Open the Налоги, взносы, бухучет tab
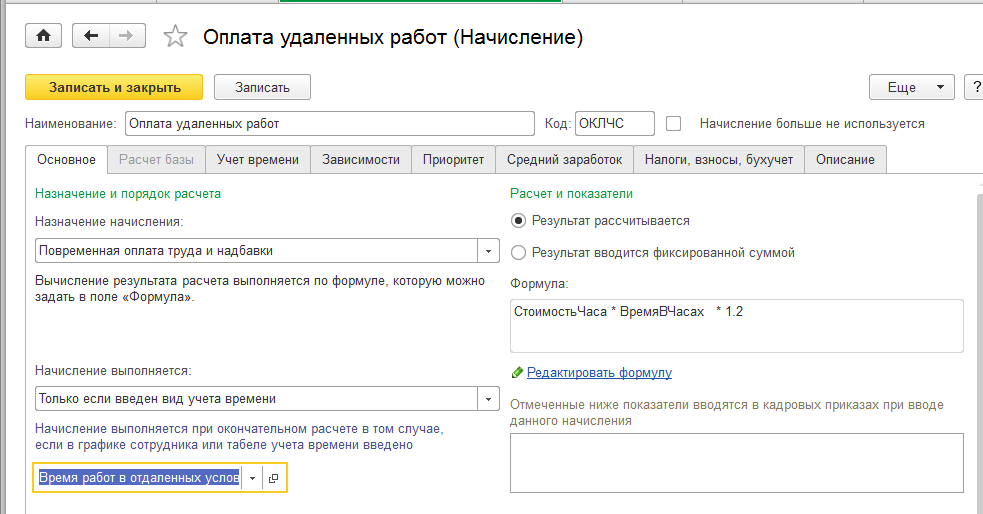983x514 pixels. tap(718, 159)
